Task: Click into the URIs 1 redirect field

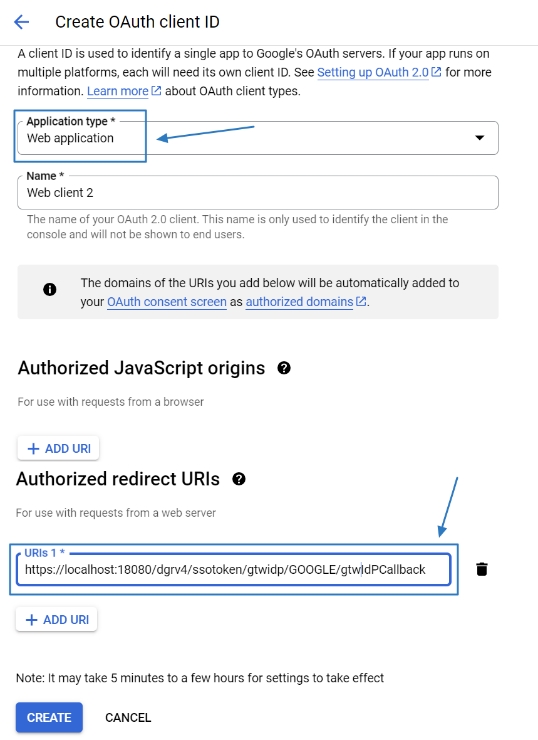Action: pos(234,570)
